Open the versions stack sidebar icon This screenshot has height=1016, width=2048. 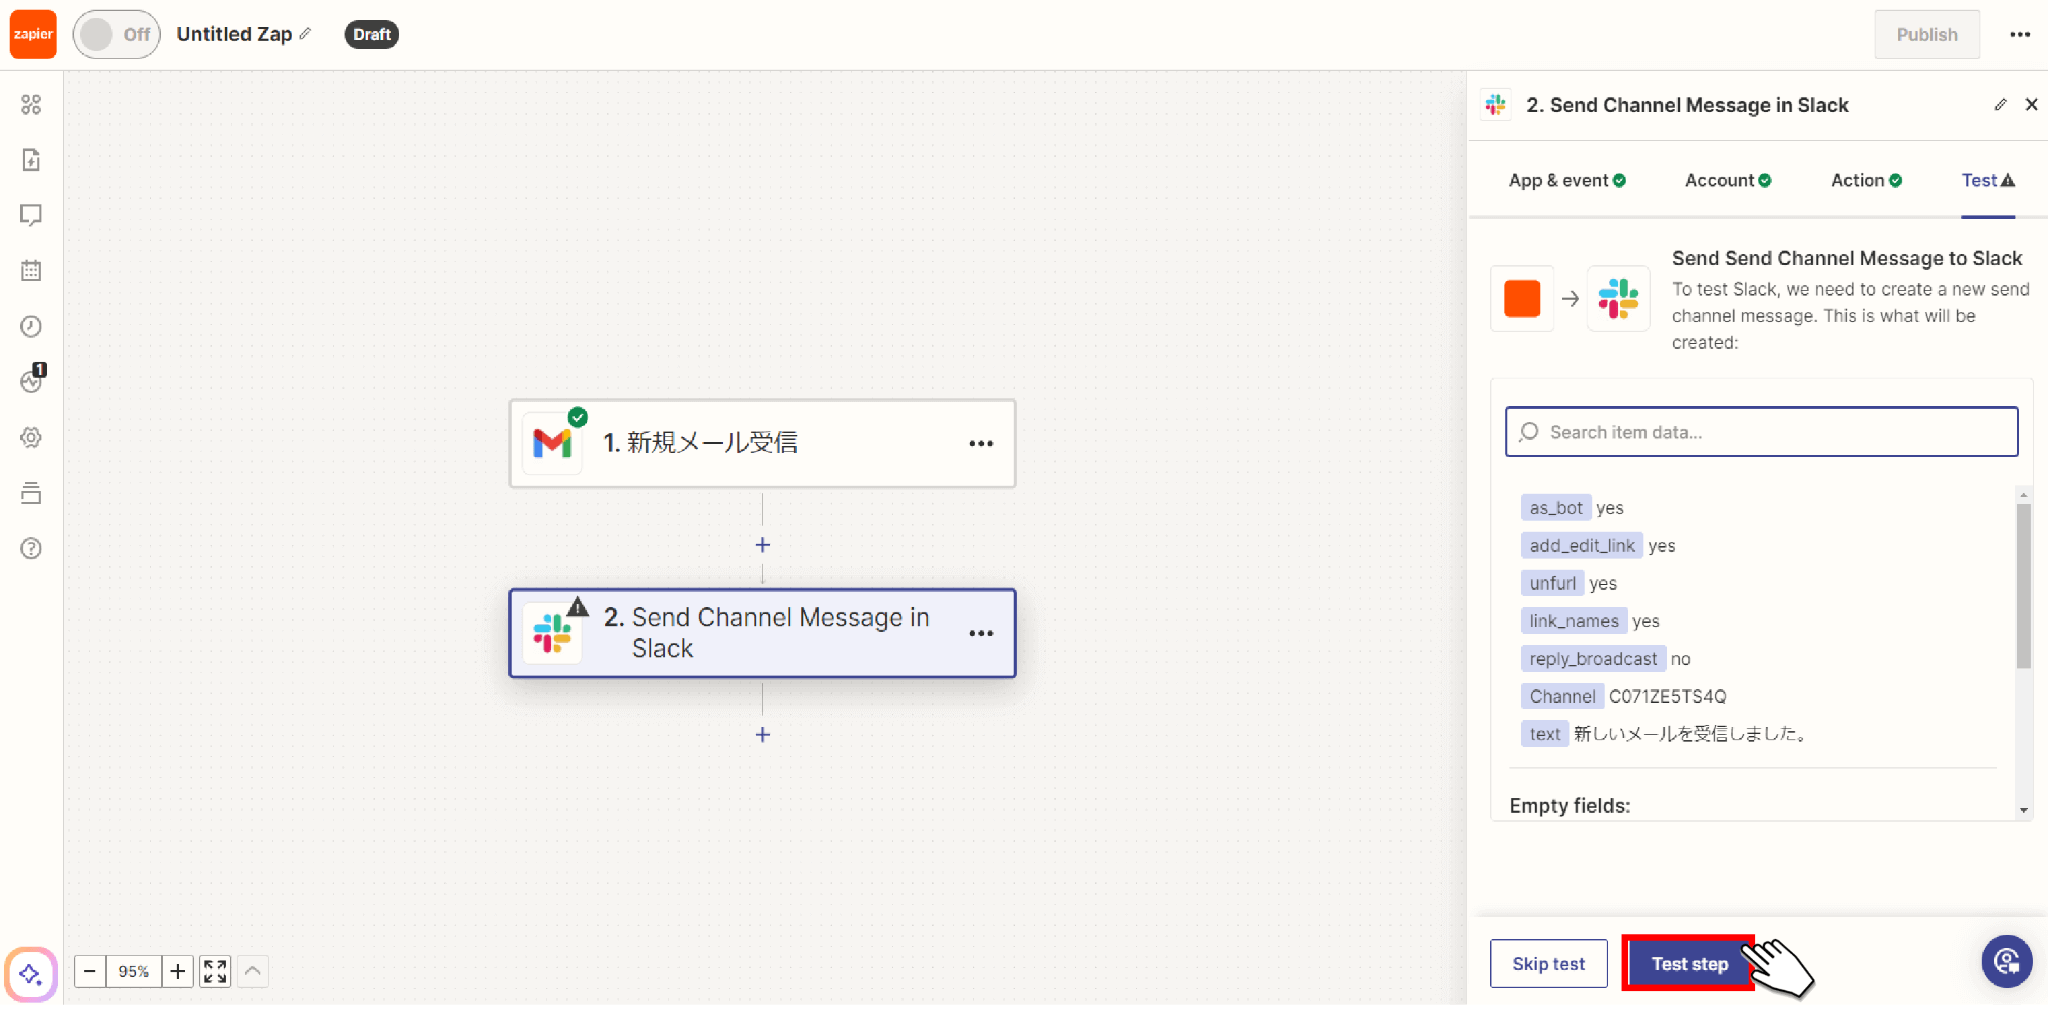pos(31,493)
